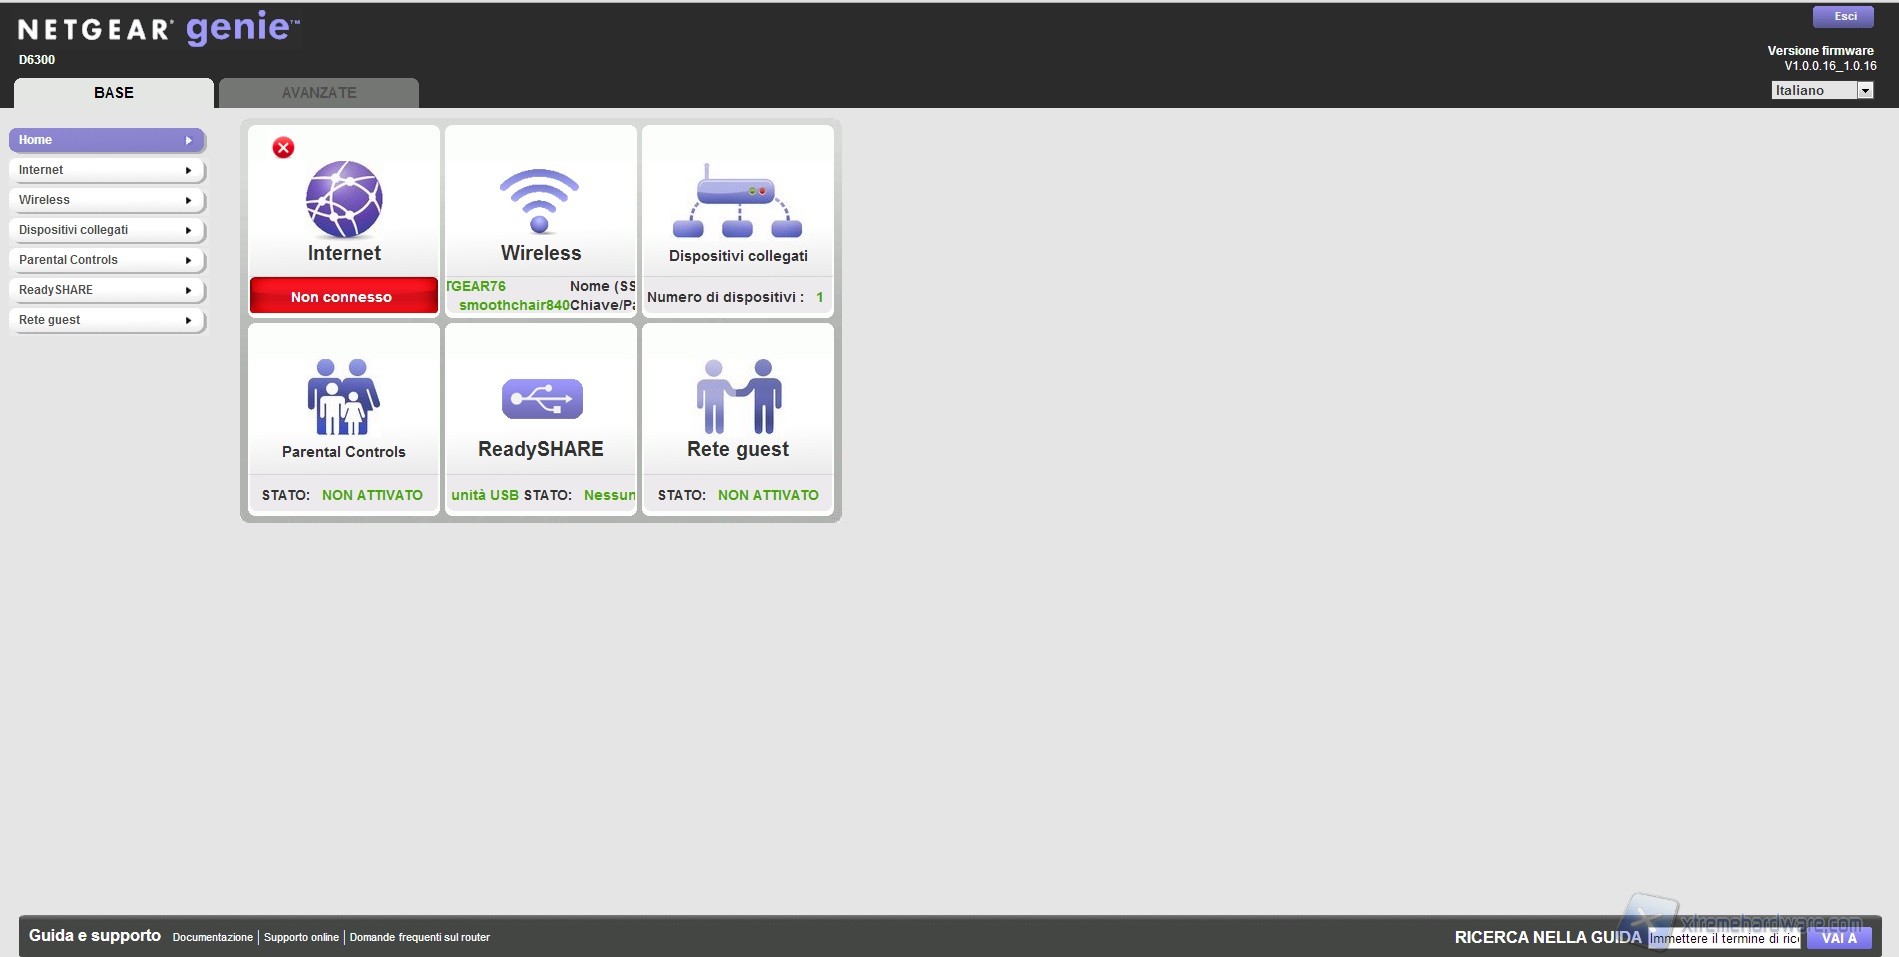Switch to the AVANZATE tab
This screenshot has width=1899, height=957.
pyautogui.click(x=319, y=93)
